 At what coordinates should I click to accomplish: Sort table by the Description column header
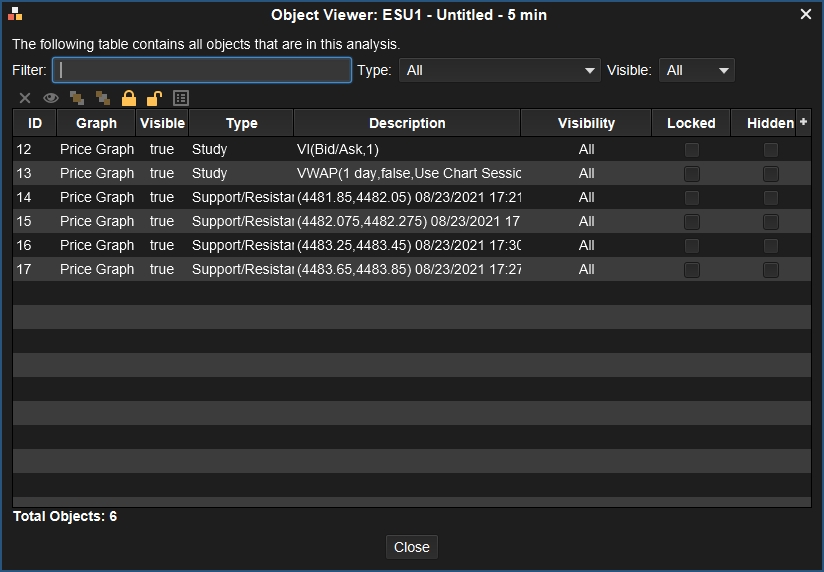[x=407, y=123]
